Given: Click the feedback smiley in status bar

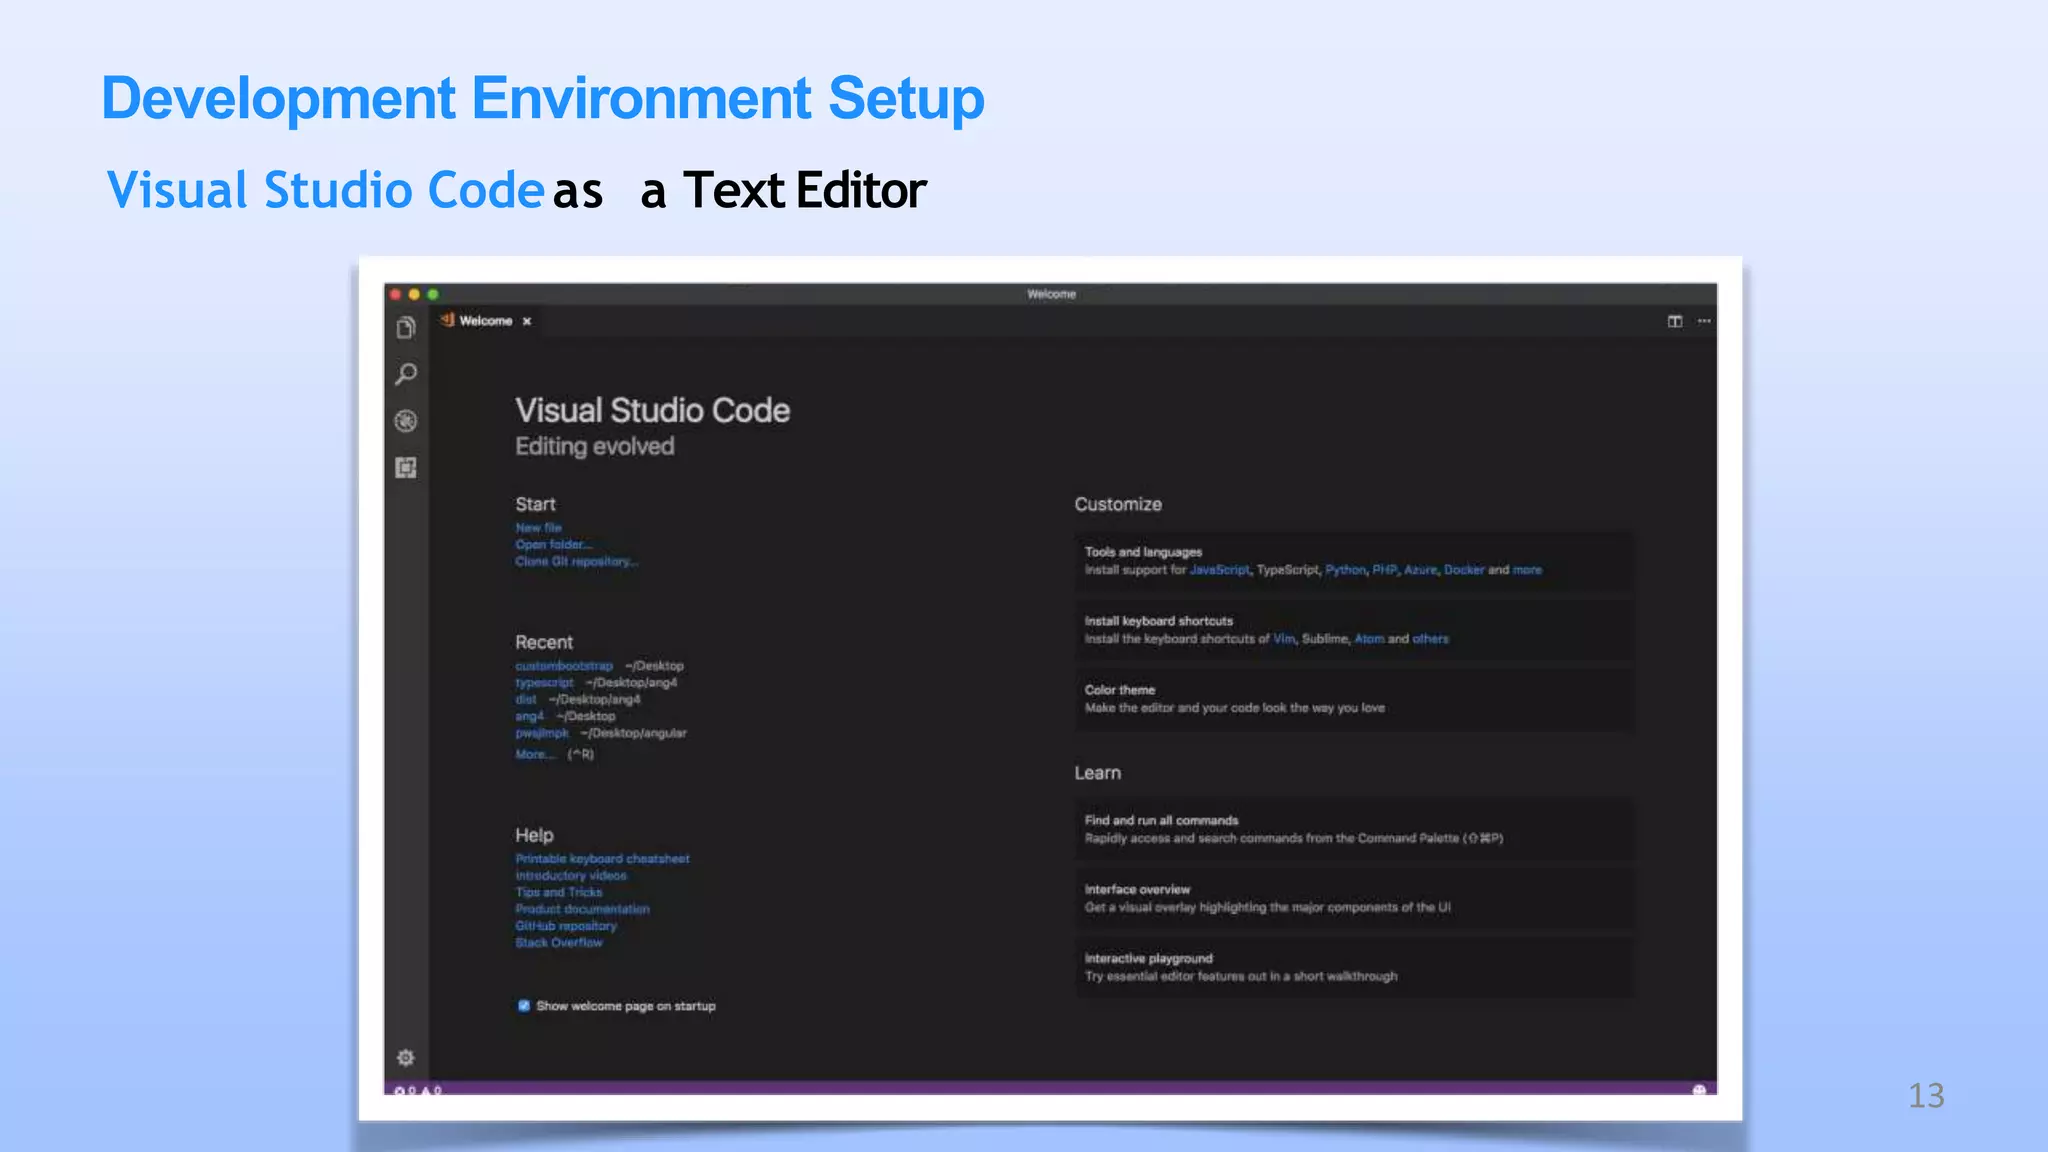Looking at the screenshot, I should [1698, 1090].
